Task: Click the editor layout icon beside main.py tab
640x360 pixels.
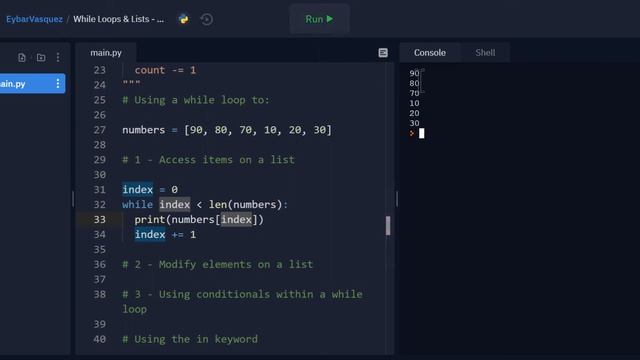Action: [x=383, y=53]
